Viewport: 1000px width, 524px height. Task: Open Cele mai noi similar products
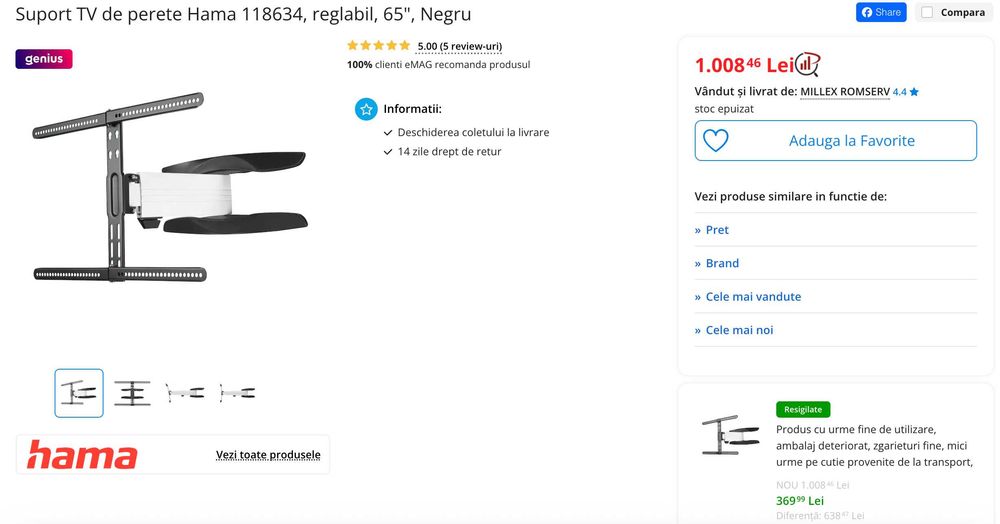[x=739, y=330]
